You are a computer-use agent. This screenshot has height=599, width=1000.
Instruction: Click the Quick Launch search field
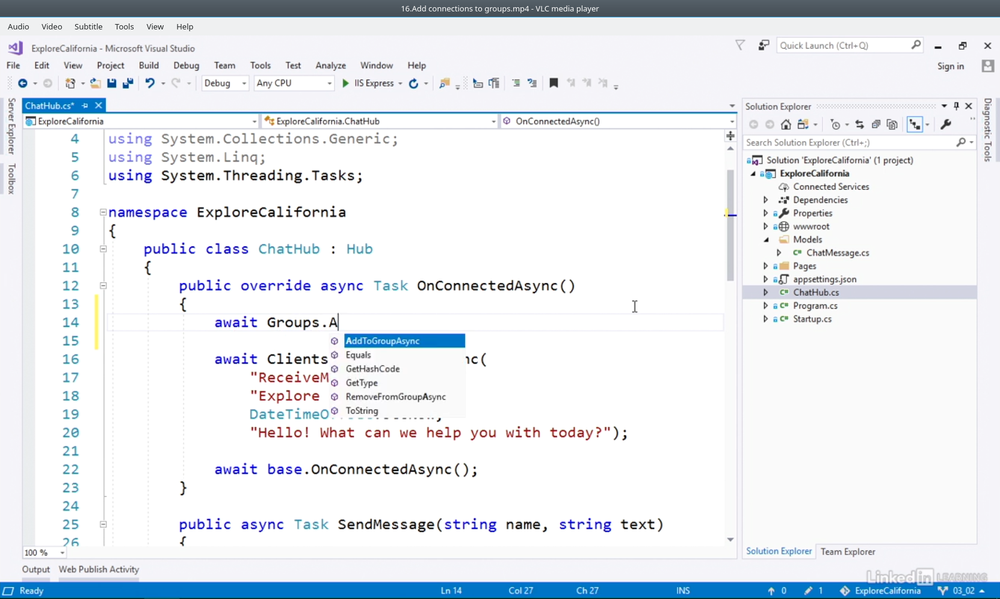(x=849, y=45)
